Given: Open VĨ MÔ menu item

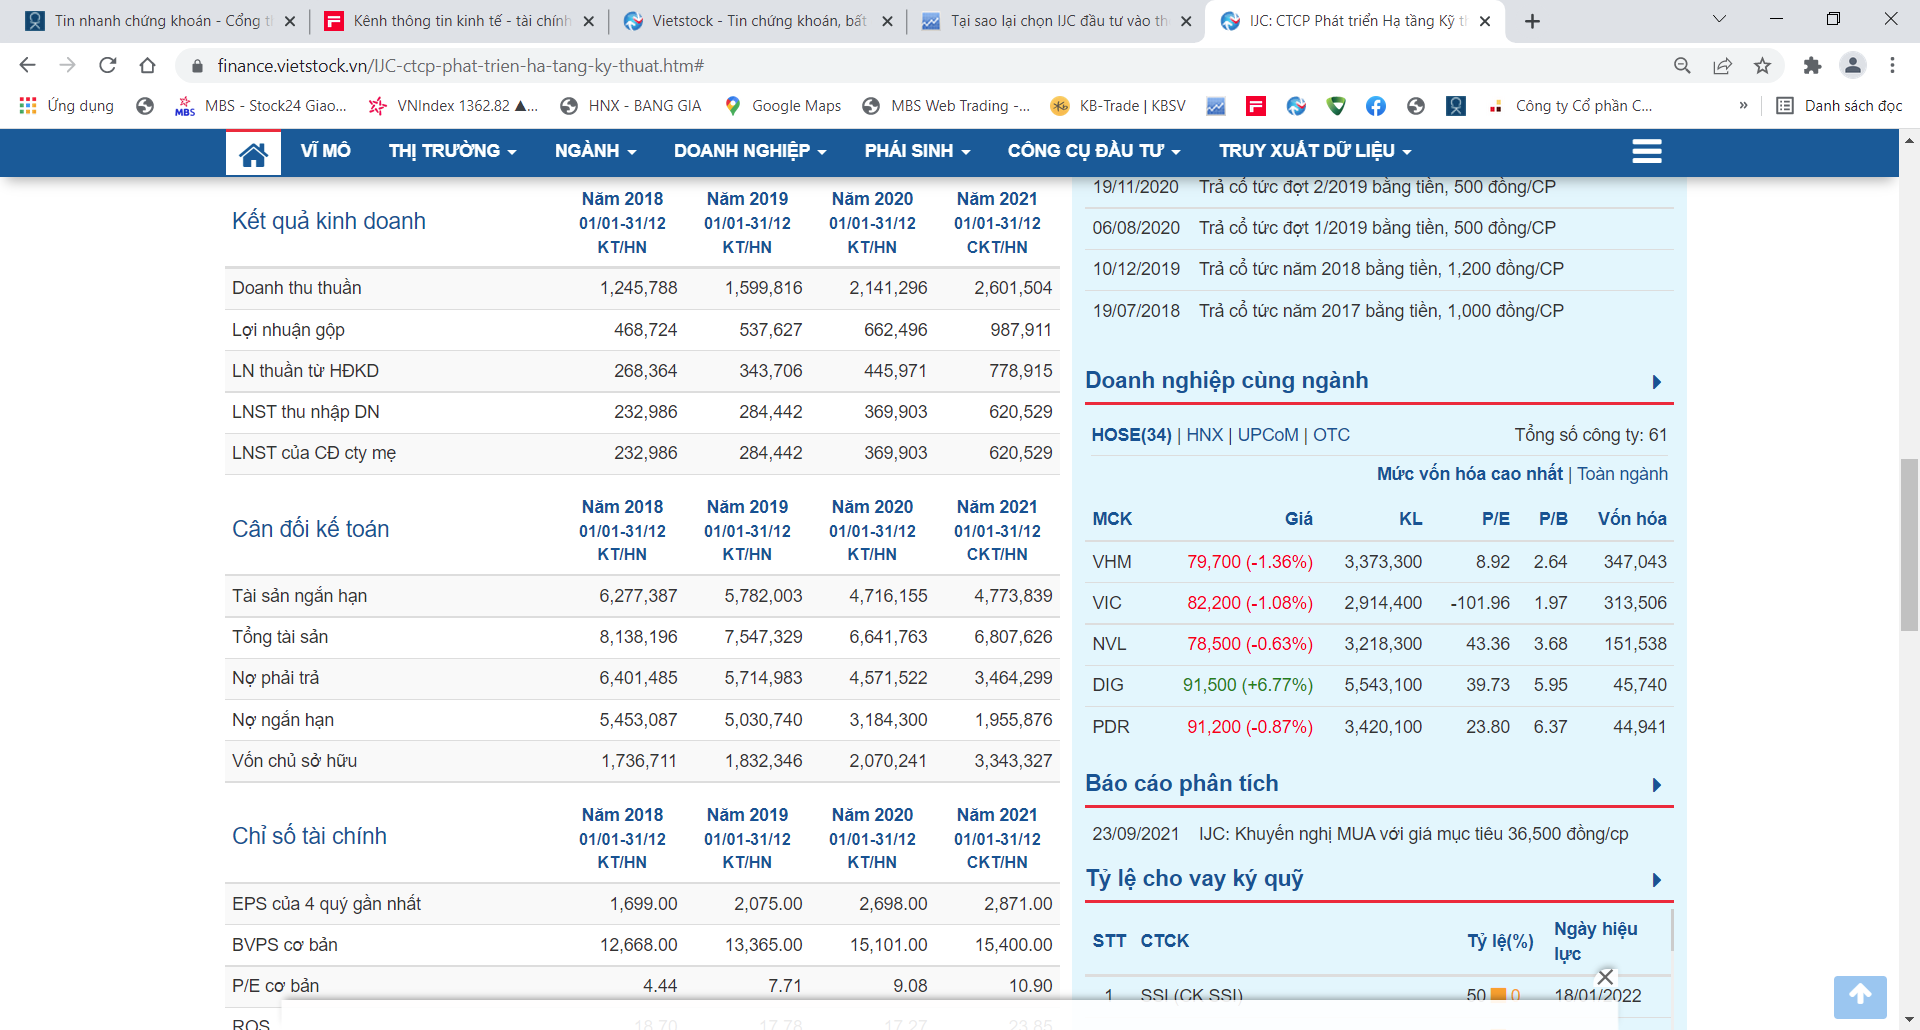Looking at the screenshot, I should (326, 151).
